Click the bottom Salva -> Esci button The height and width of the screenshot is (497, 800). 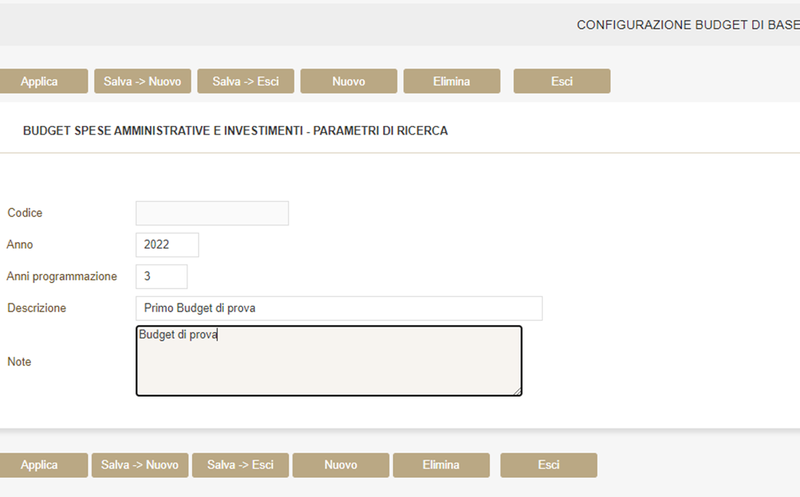click(x=240, y=465)
